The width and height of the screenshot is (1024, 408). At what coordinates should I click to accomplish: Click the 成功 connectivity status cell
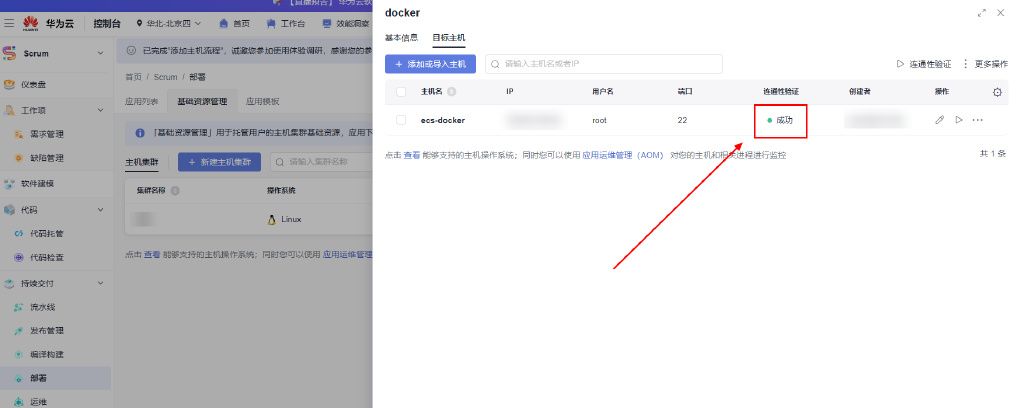pos(780,120)
